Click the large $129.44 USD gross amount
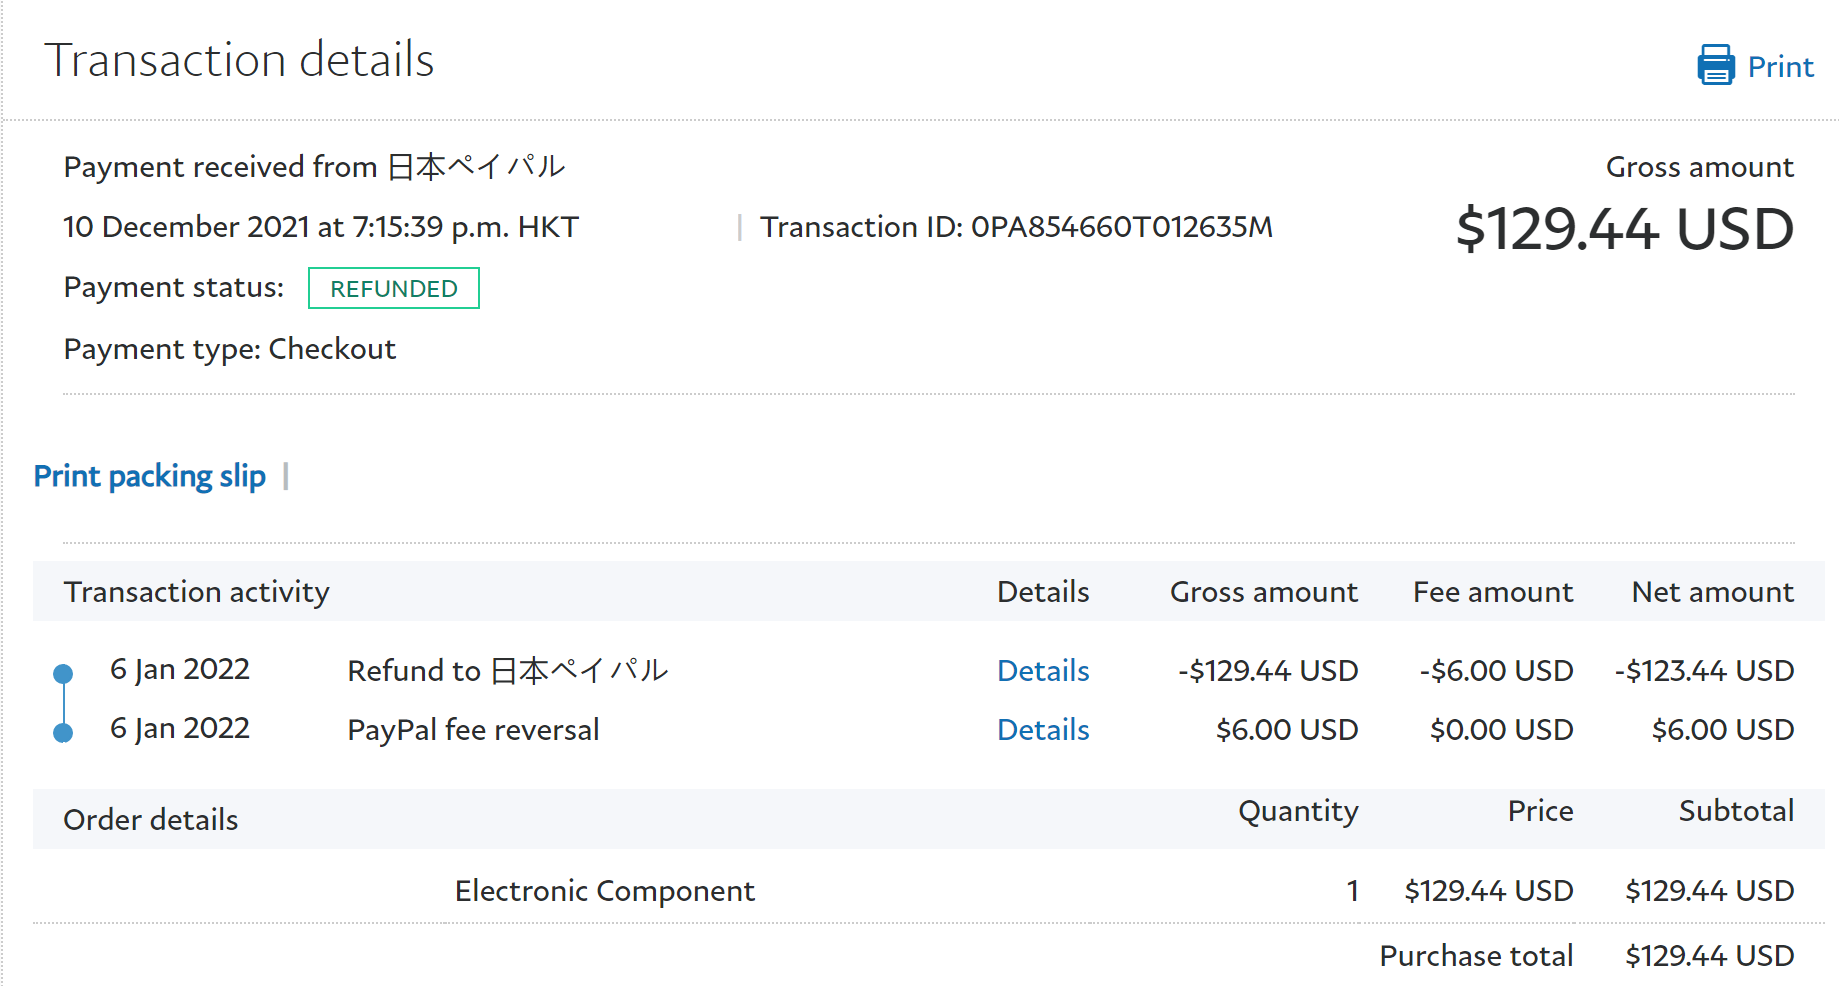This screenshot has width=1839, height=986. pos(1624,229)
